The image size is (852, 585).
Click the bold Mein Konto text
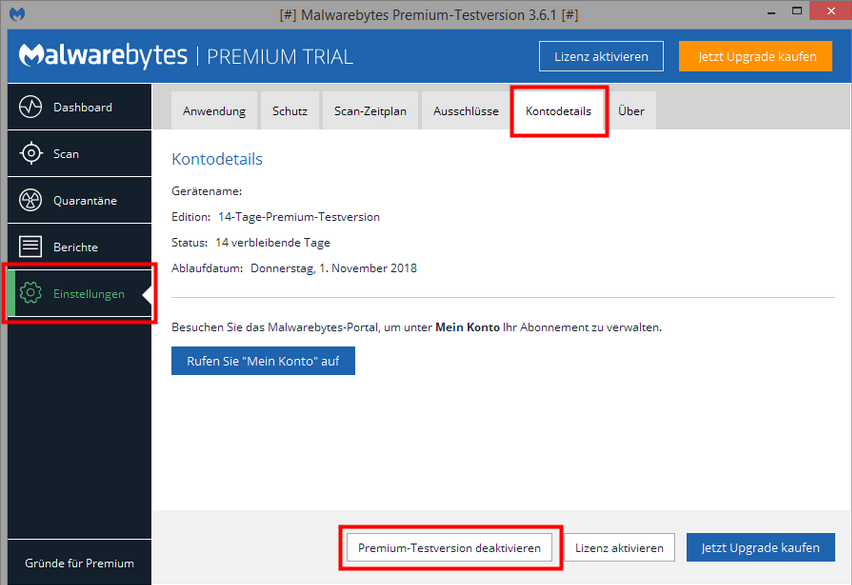(467, 327)
